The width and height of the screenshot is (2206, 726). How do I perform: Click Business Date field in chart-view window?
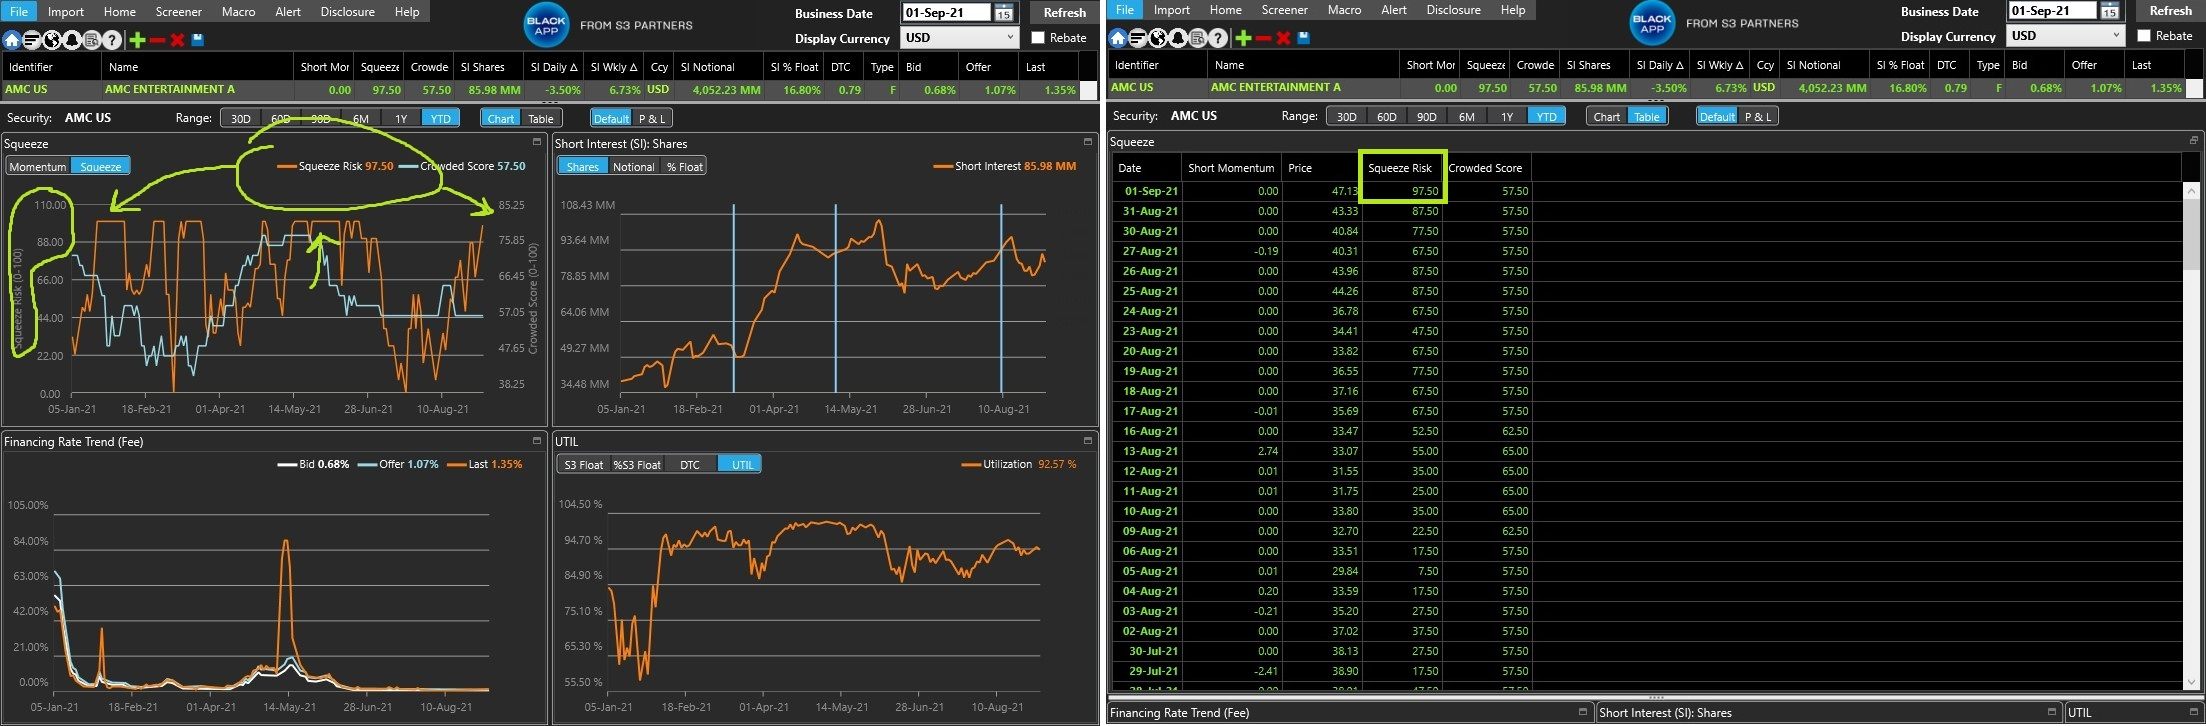pos(946,13)
